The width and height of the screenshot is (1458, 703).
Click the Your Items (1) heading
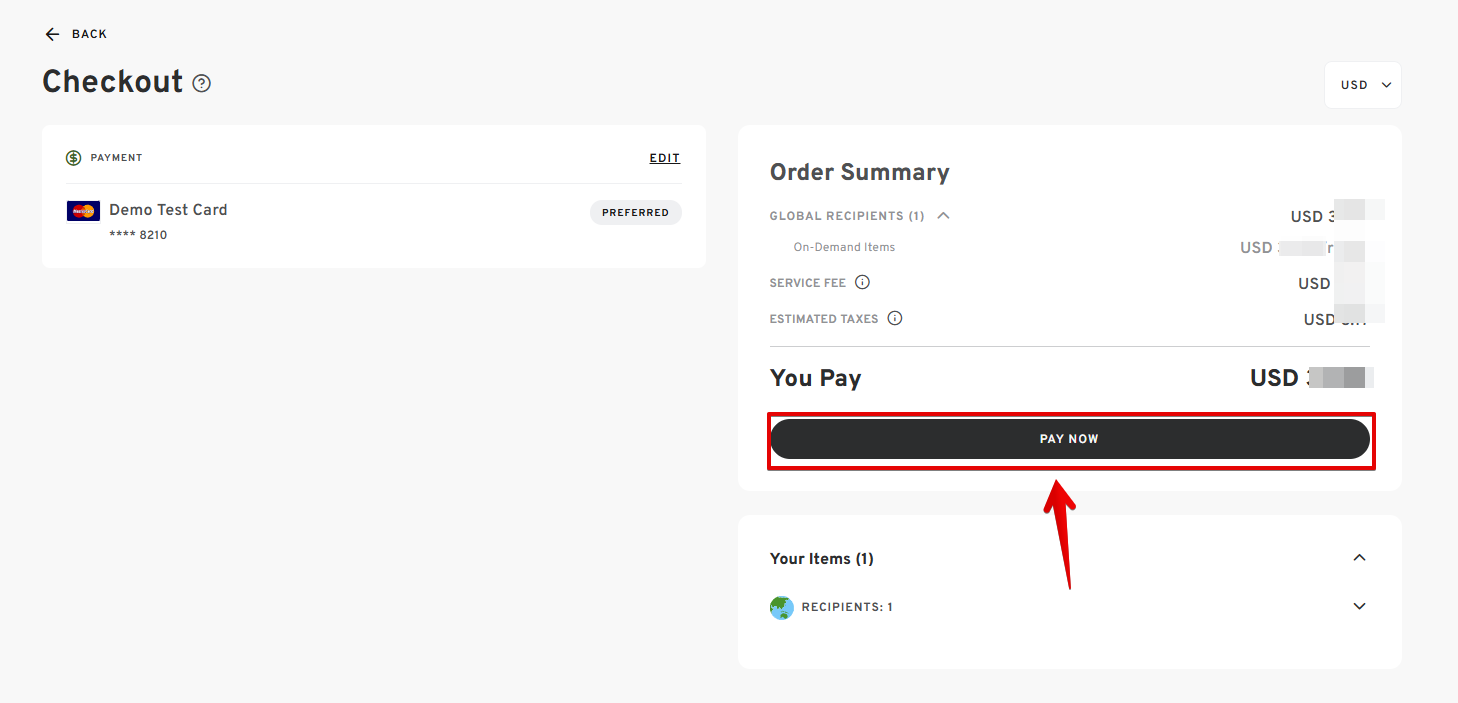821,559
